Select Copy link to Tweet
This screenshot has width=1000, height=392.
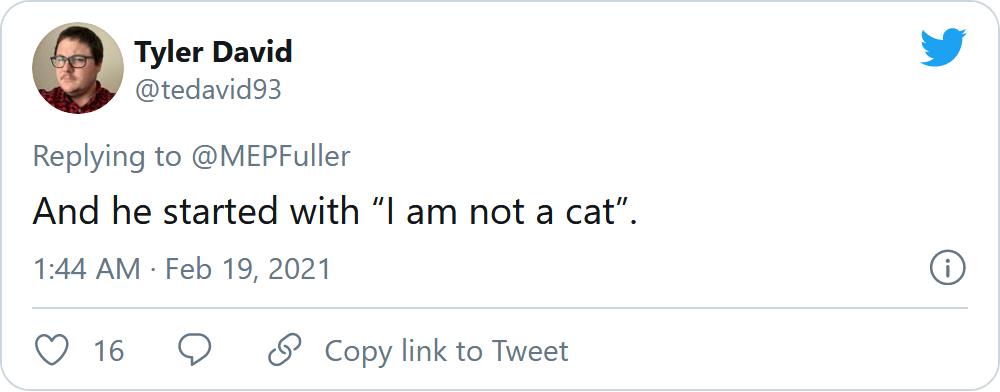(446, 351)
